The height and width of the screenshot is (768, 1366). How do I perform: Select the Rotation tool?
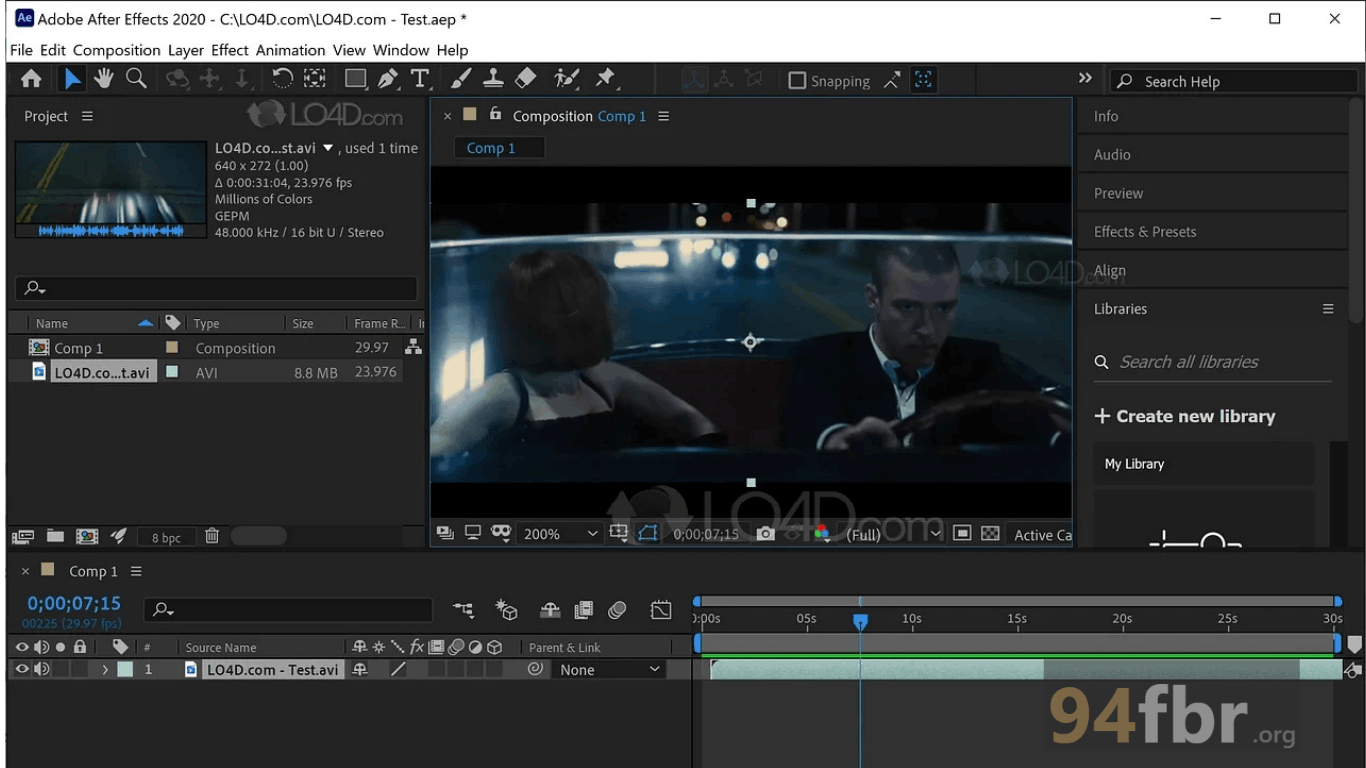(283, 79)
